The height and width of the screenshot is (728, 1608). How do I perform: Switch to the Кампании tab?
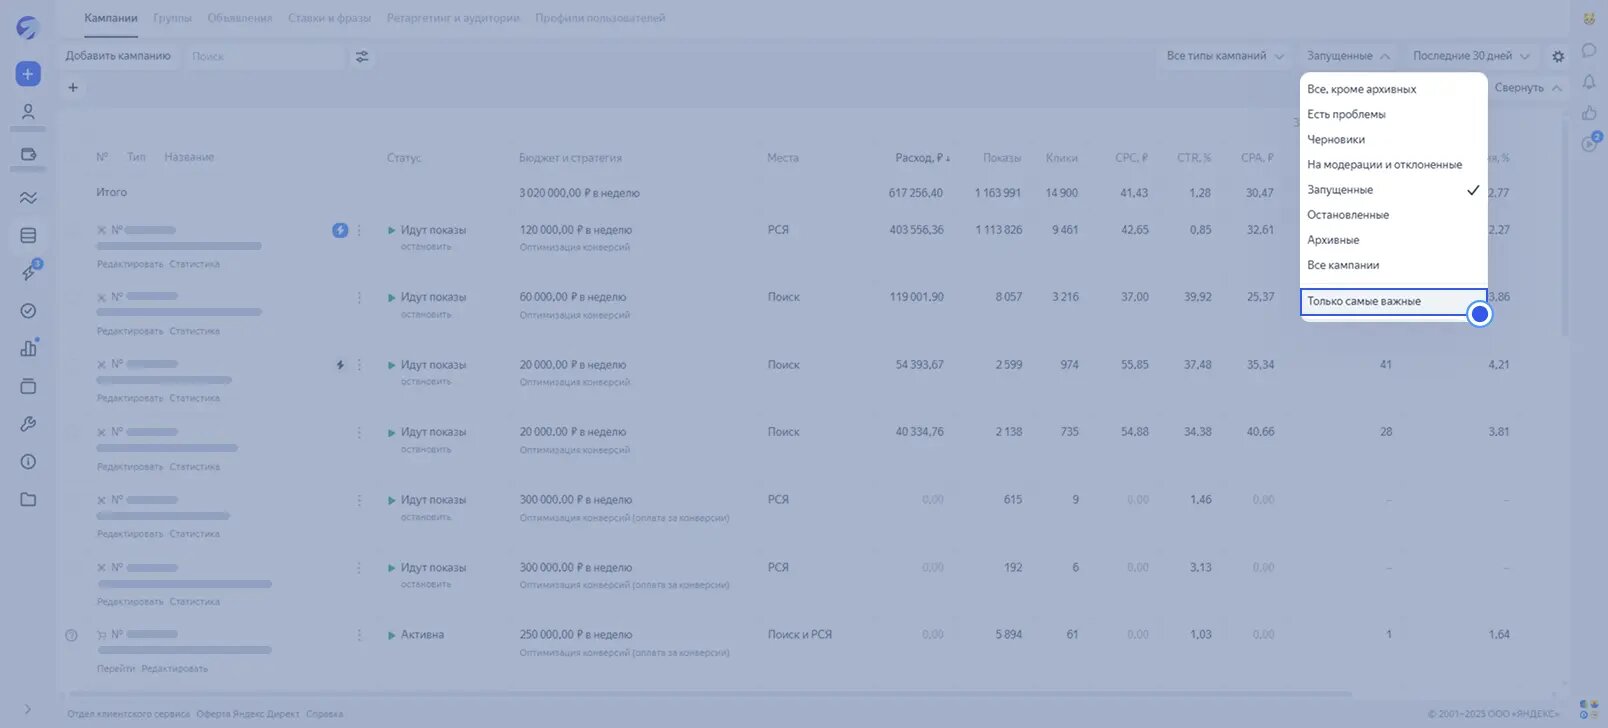[111, 18]
